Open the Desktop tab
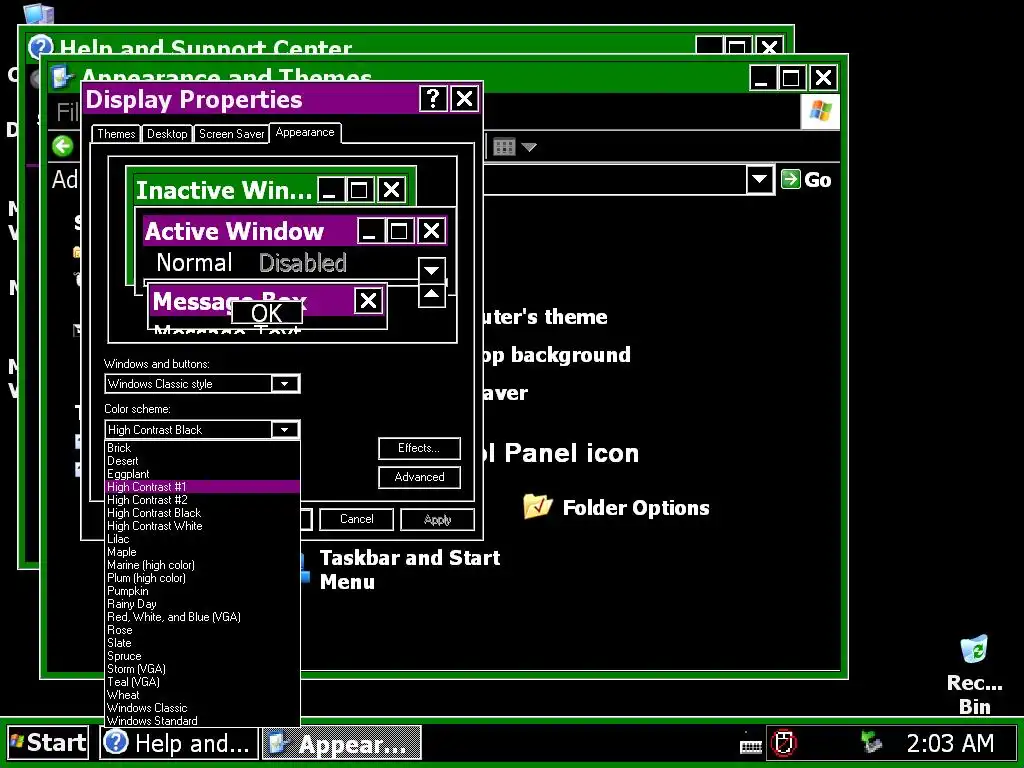This screenshot has width=1024, height=768. click(x=167, y=134)
